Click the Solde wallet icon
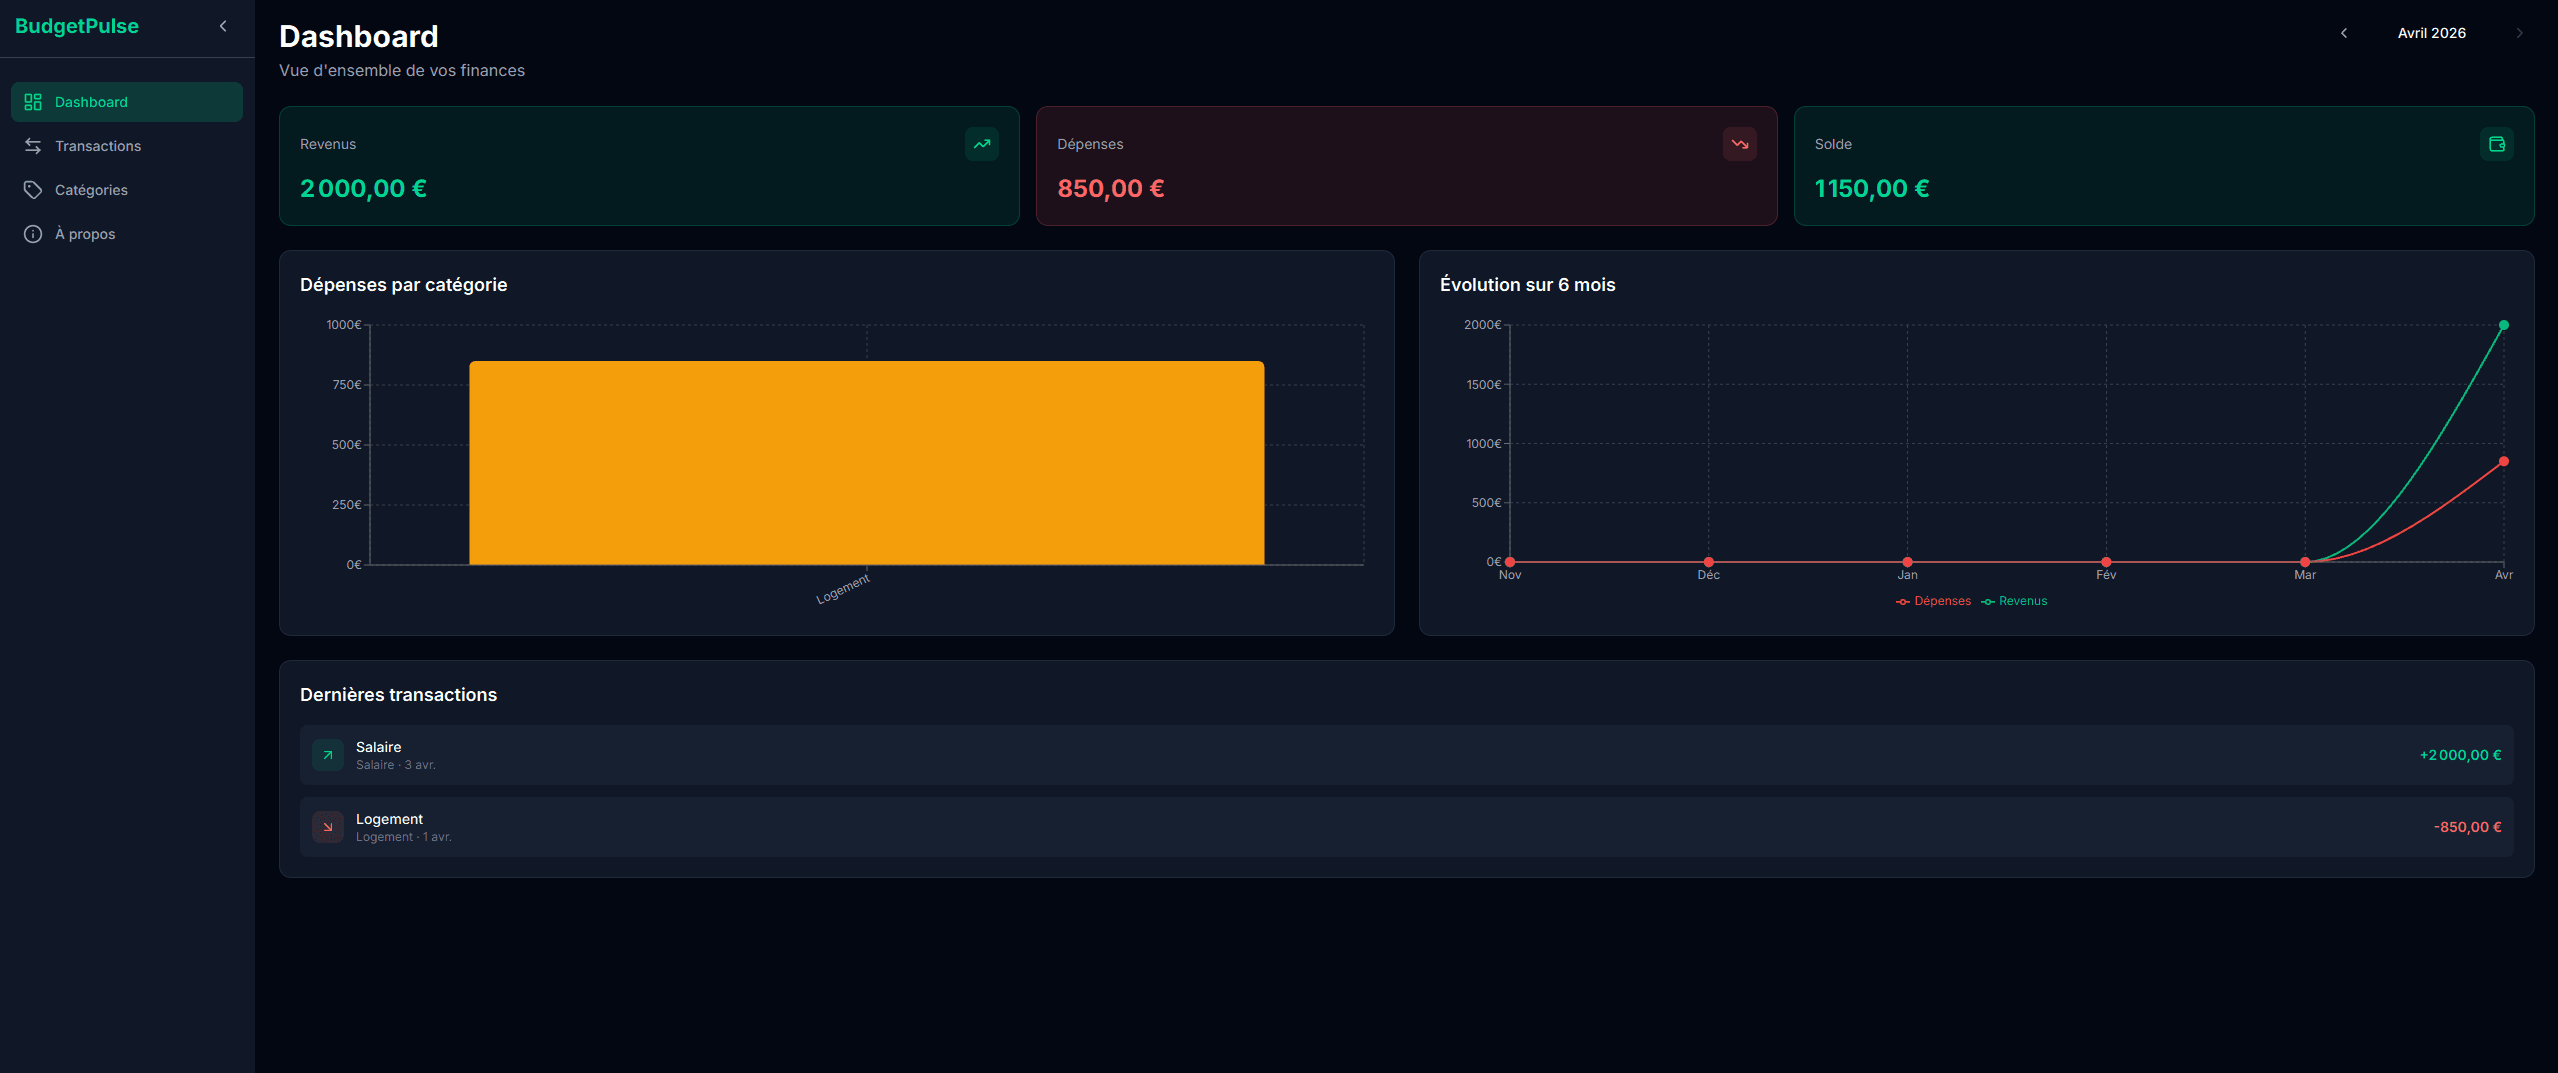This screenshot has height=1073, width=2558. pyautogui.click(x=2497, y=144)
